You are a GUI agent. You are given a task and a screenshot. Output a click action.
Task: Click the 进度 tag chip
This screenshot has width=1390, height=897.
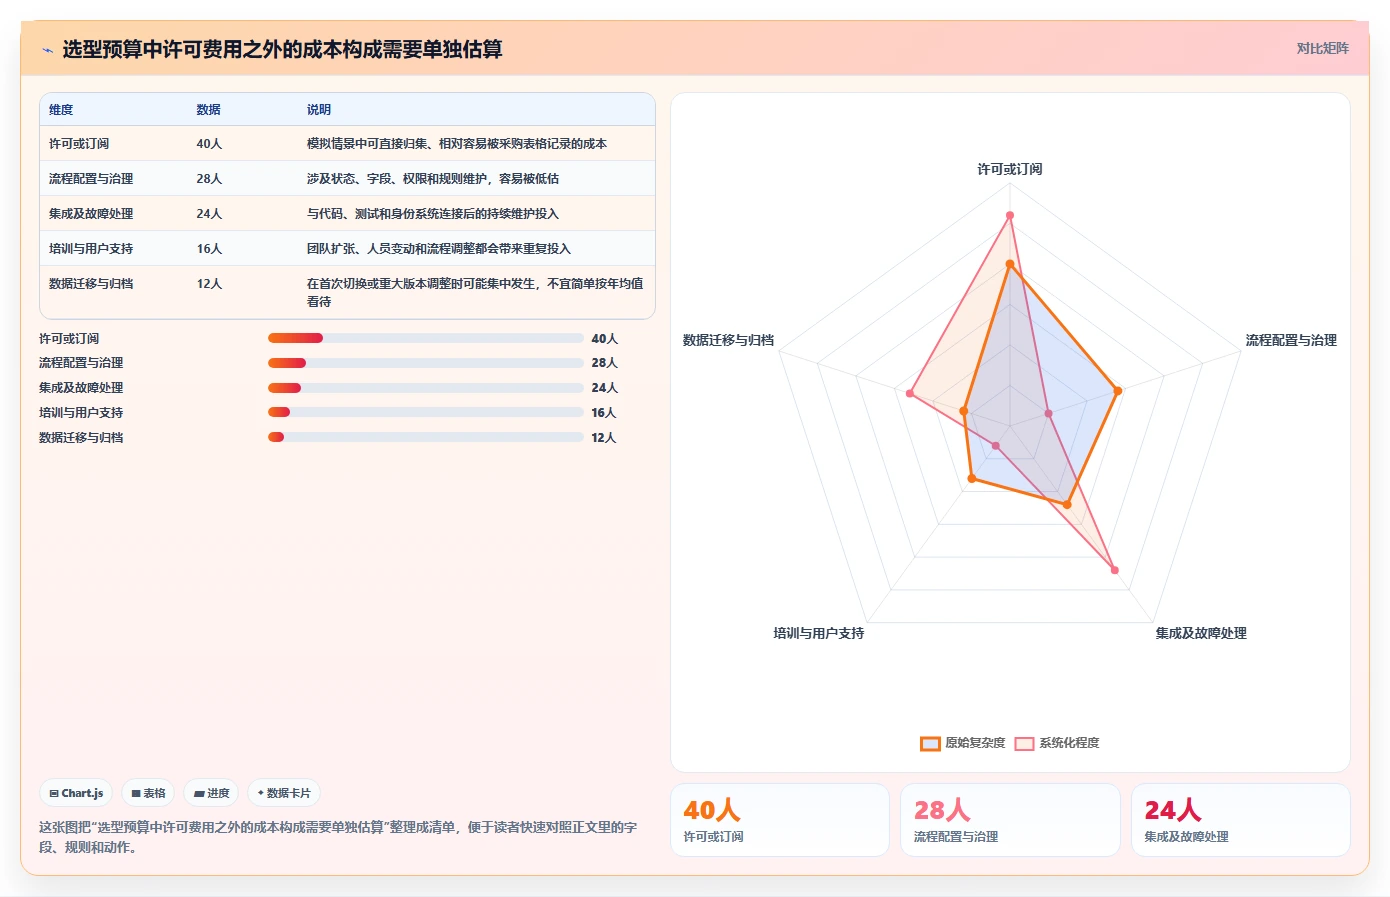pos(211,793)
